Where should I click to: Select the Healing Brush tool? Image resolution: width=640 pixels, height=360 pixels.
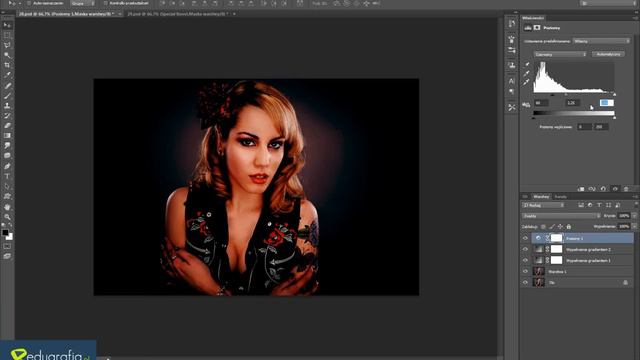pyautogui.click(x=7, y=86)
